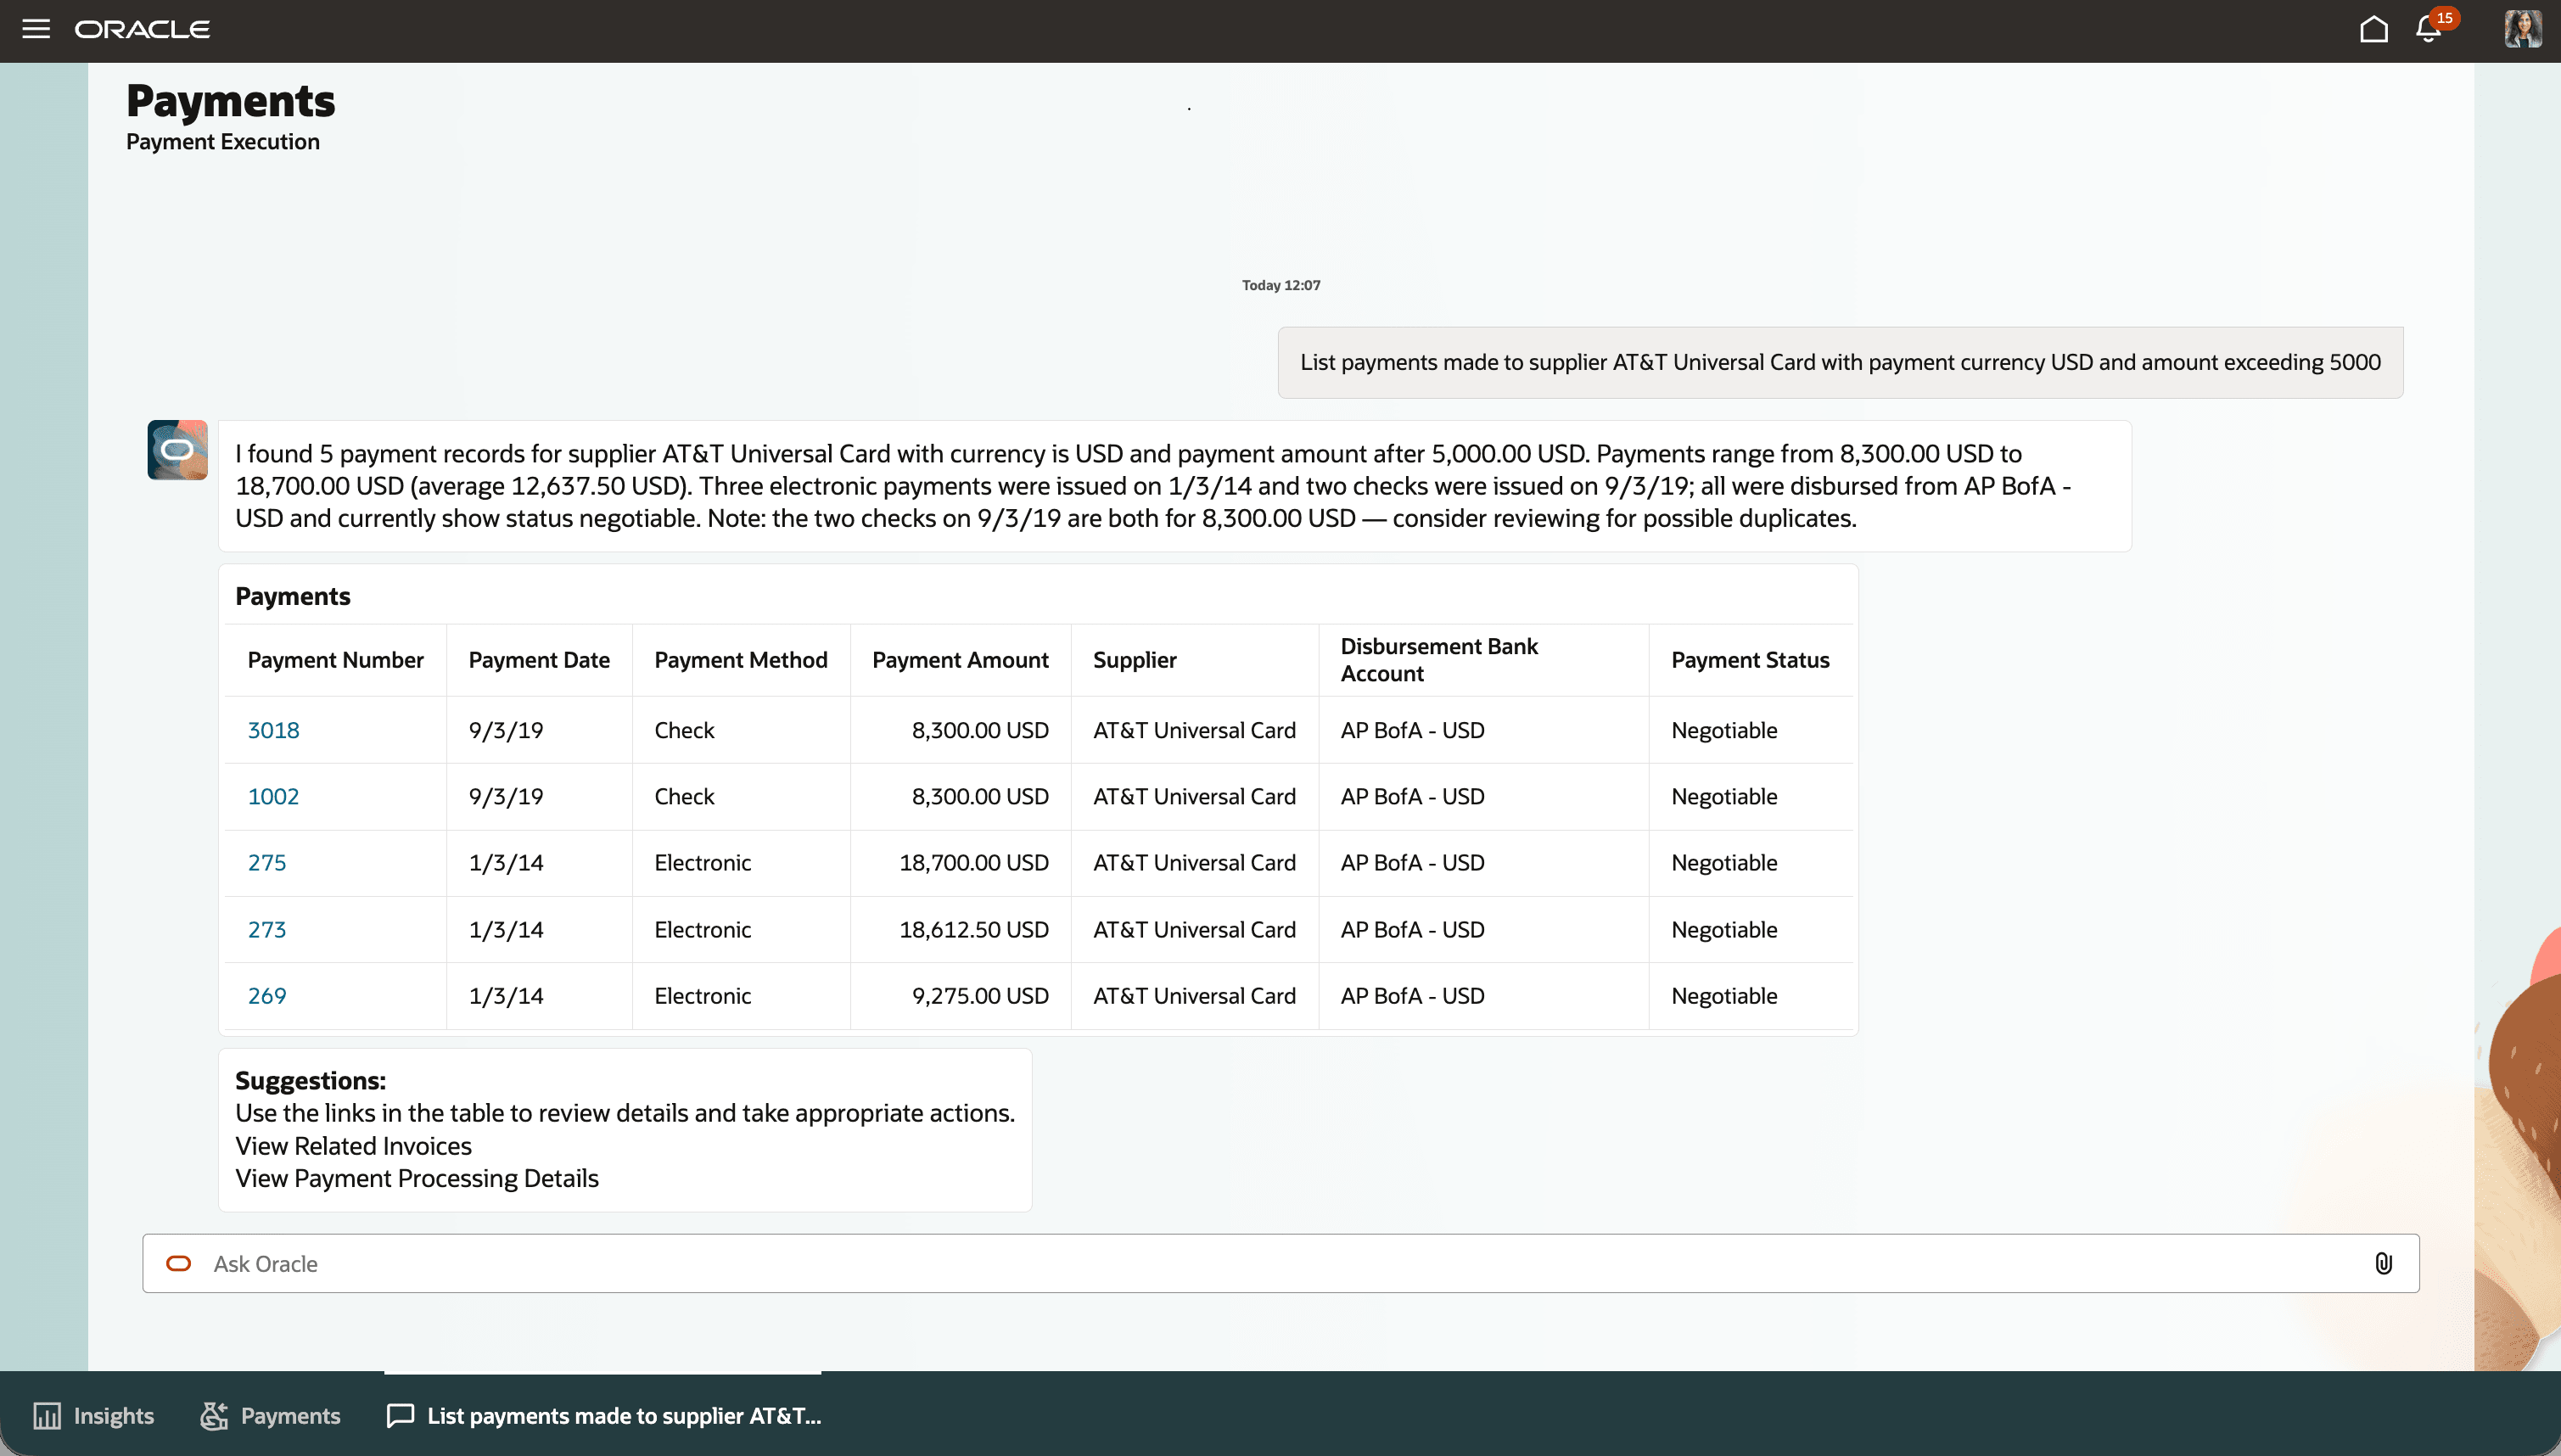Open payment number 1002
2561x1456 pixels.
pos(273,796)
